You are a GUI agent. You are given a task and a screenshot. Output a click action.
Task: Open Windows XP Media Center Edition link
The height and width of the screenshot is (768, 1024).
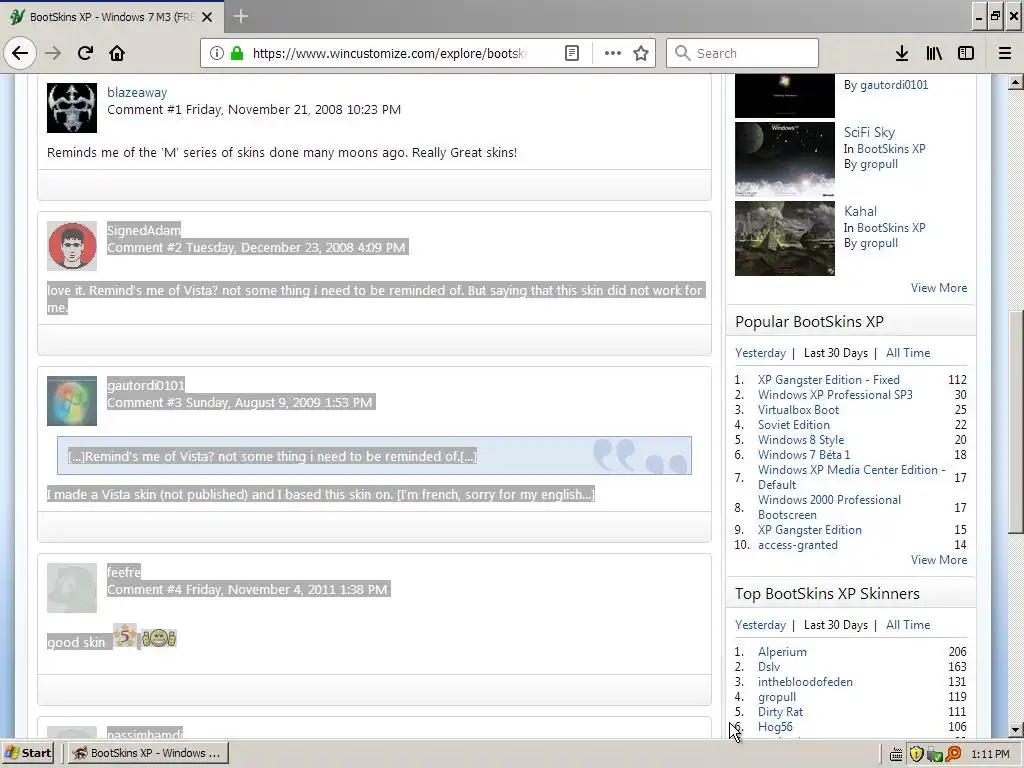pyautogui.click(x=852, y=477)
